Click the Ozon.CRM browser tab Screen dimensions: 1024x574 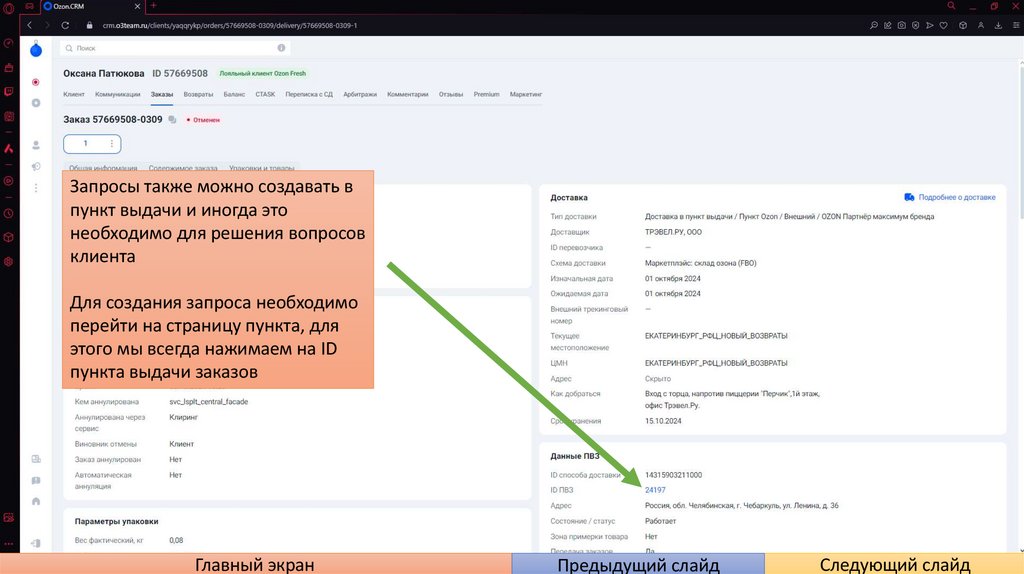[91, 7]
